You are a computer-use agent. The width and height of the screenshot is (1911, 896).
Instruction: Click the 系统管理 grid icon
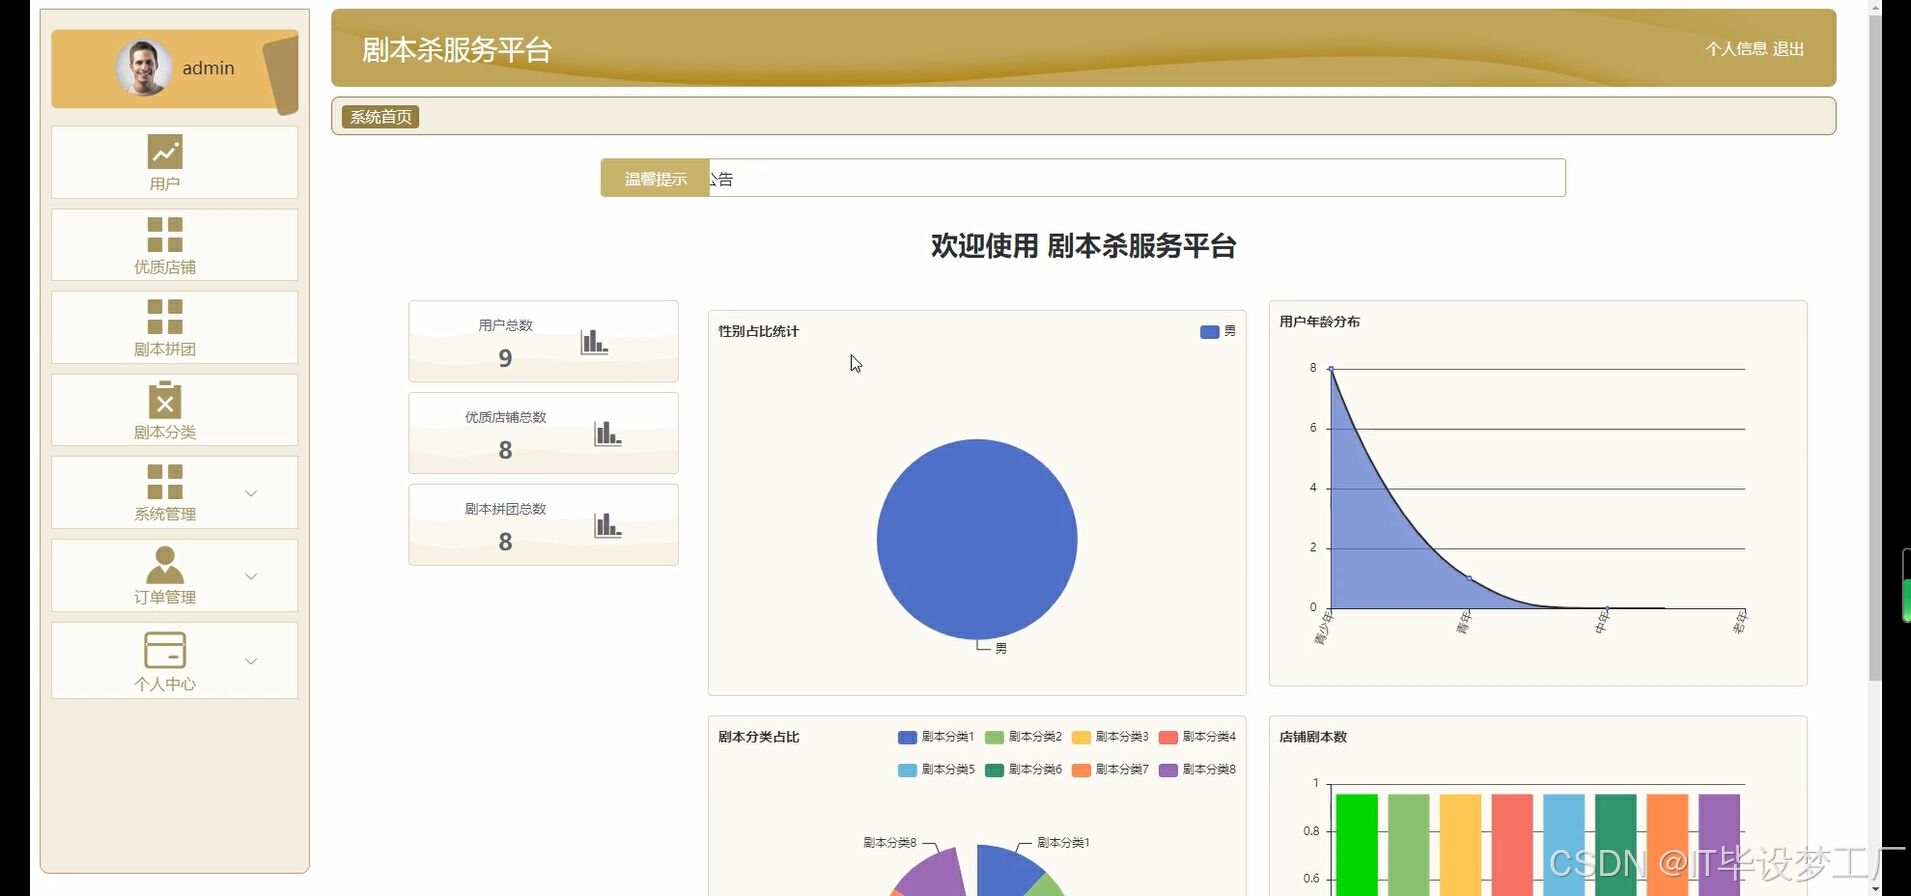(165, 482)
